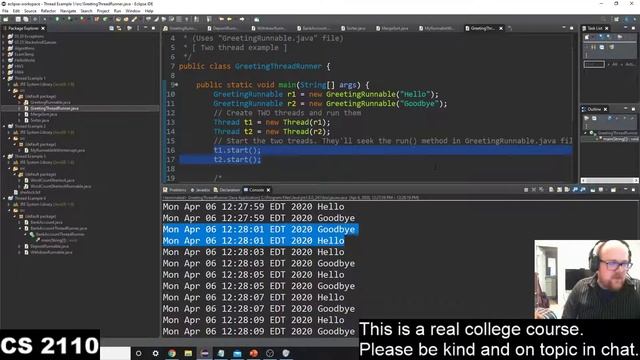Click the New Java Package toolbar icon
This screenshot has height=360, width=640.
click(x=97, y=19)
